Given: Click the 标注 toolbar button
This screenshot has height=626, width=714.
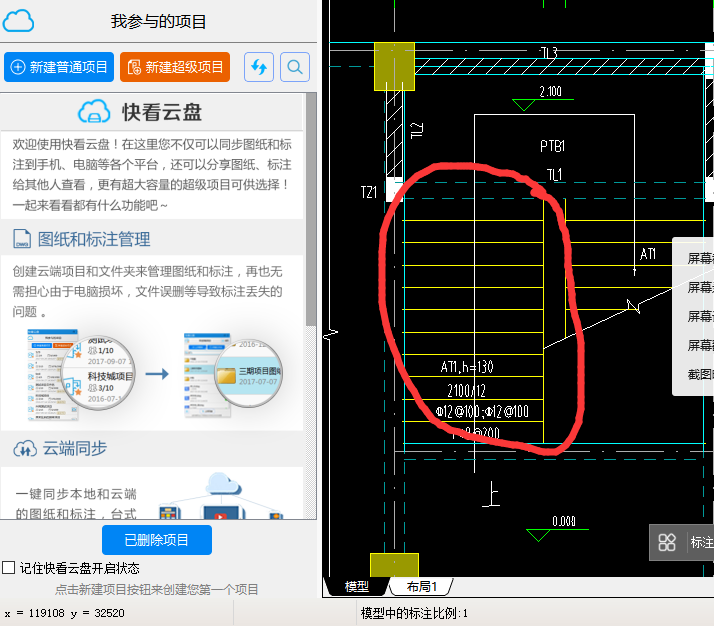Looking at the screenshot, I should point(702,542).
